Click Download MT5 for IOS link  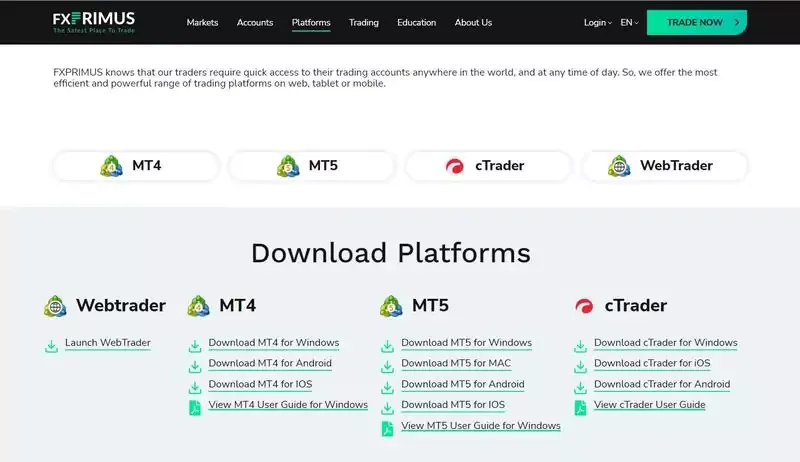453,404
